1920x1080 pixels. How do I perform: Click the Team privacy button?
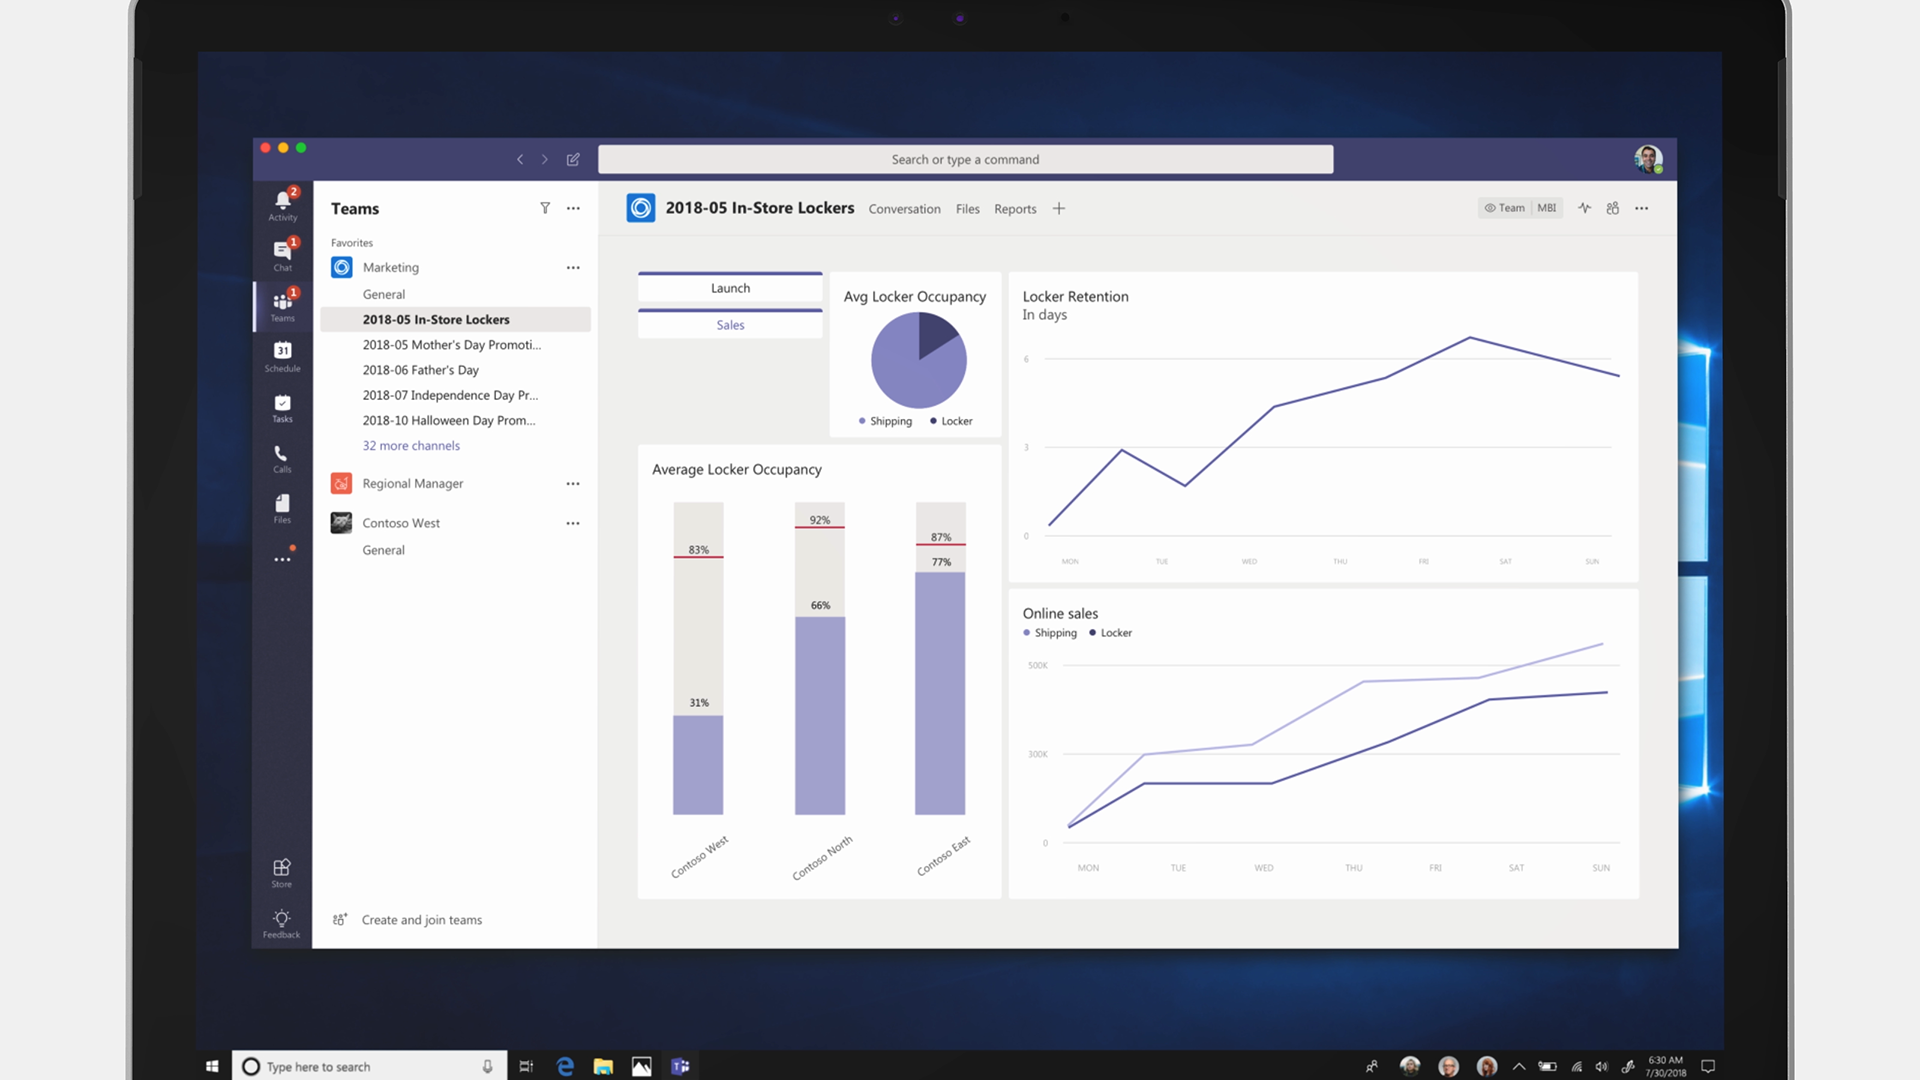pyautogui.click(x=1505, y=208)
